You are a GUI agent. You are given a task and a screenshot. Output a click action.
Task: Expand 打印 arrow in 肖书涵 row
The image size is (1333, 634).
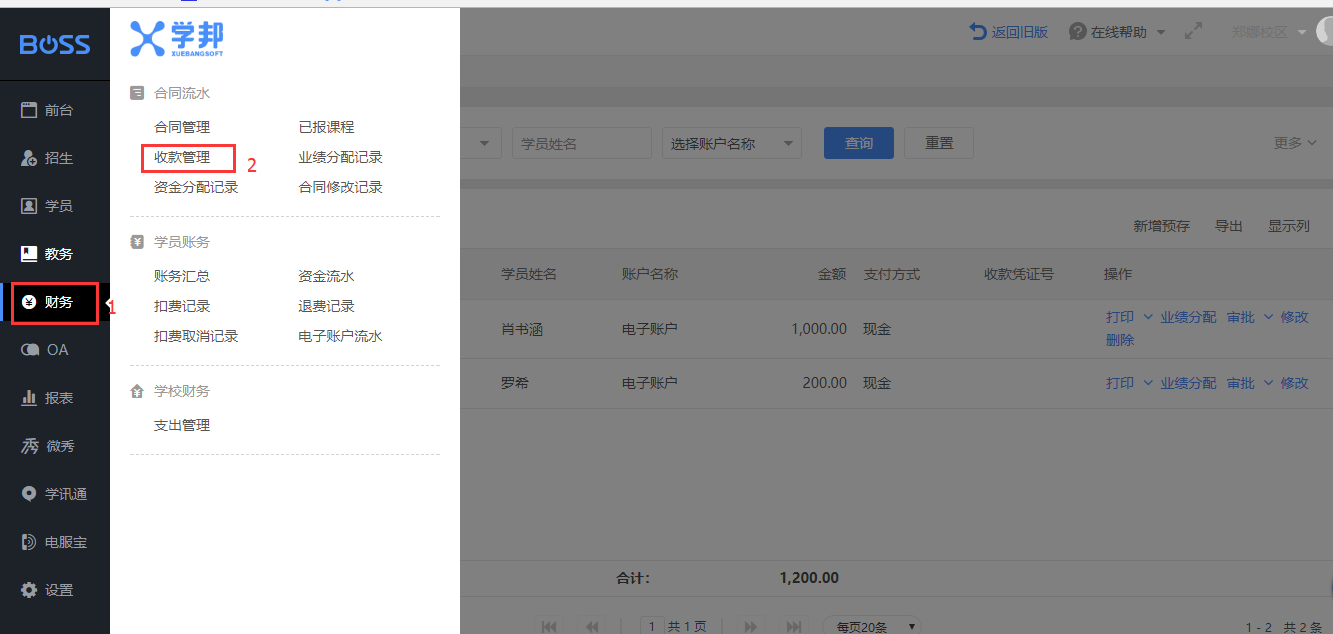point(1148,317)
